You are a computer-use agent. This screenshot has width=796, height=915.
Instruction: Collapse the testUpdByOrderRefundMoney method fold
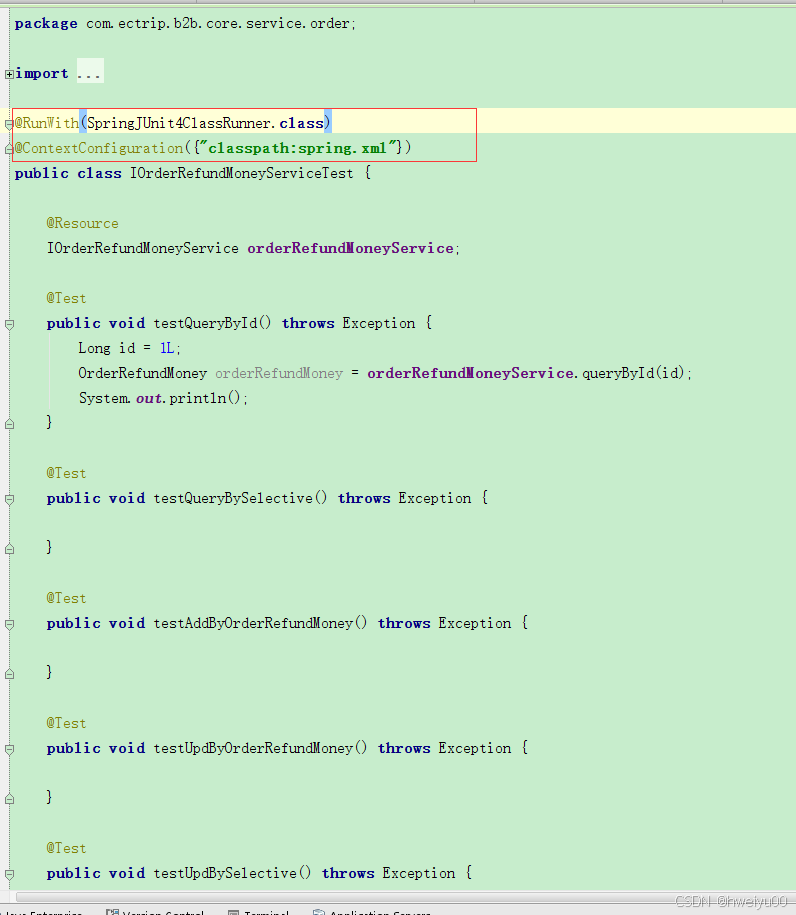pos(9,749)
